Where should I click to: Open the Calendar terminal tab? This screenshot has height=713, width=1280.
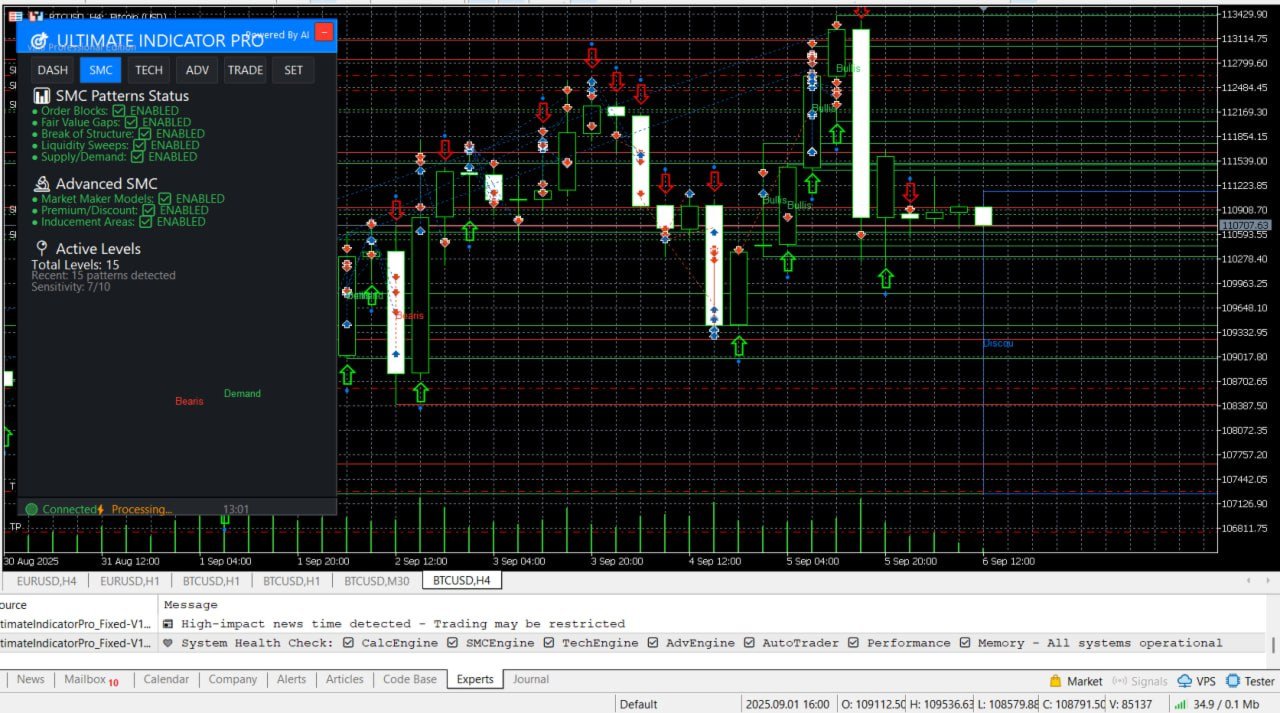166,679
